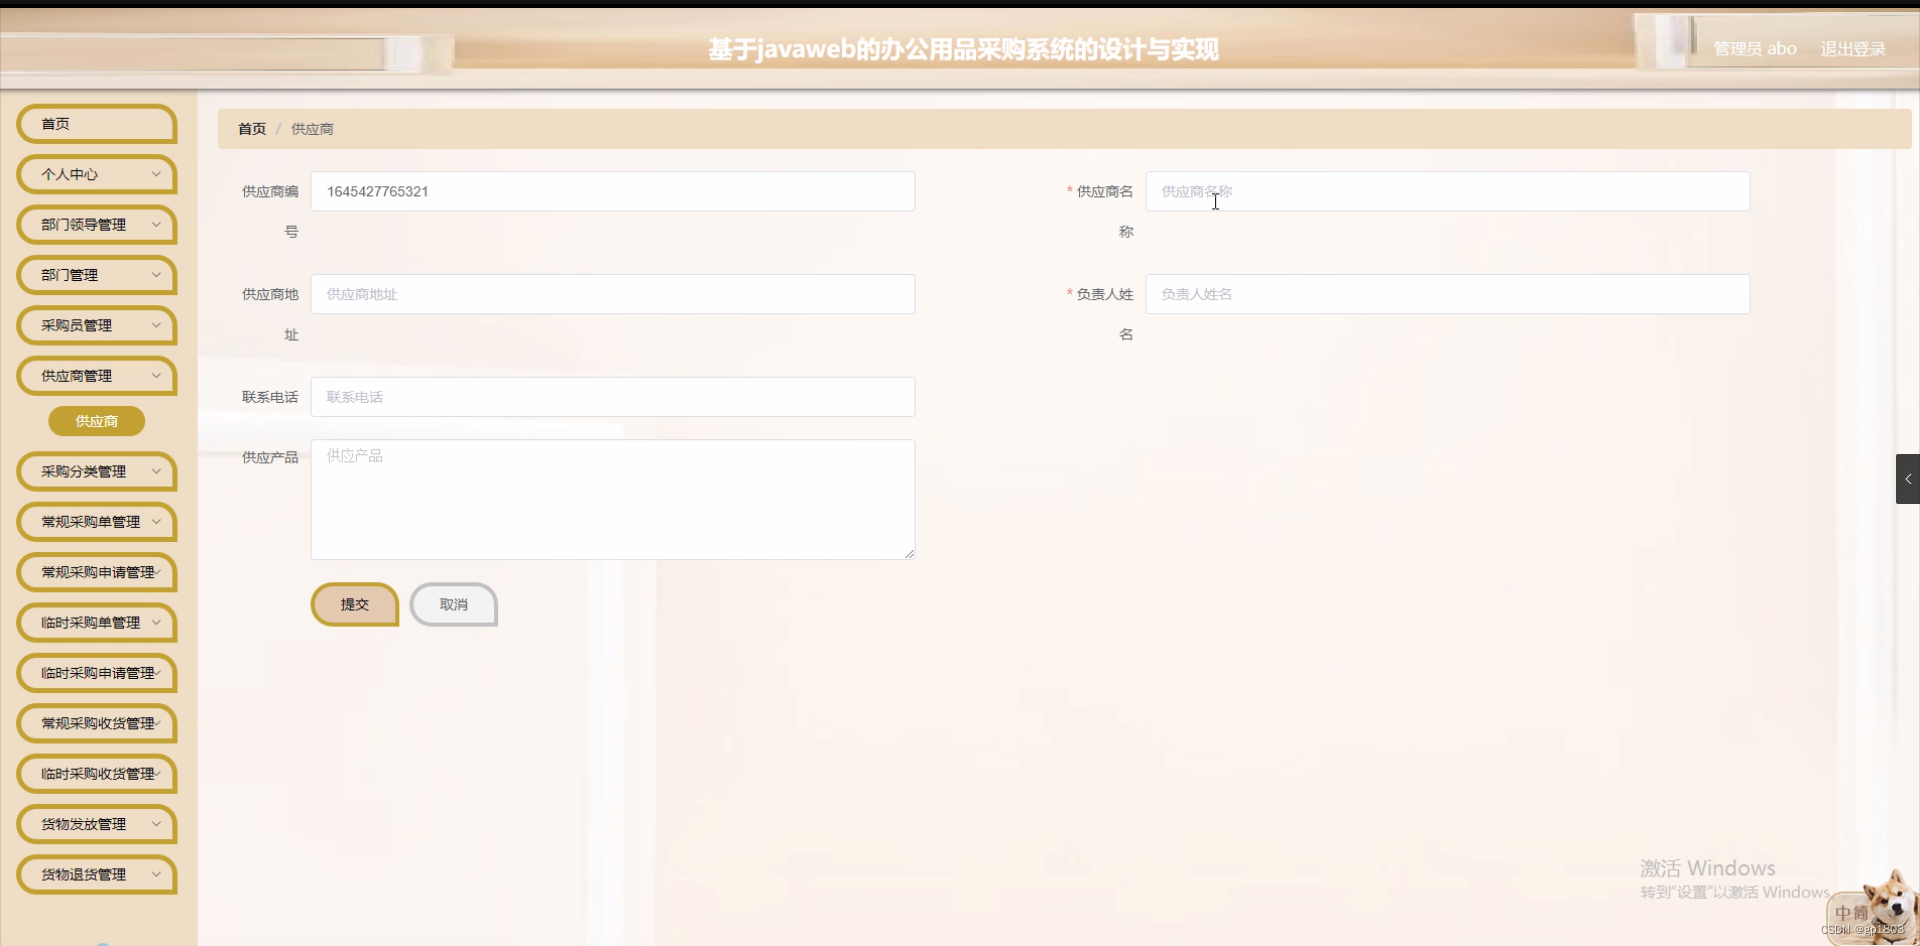The width and height of the screenshot is (1920, 946).
Task: Click the 管理员 abo user label
Action: (x=1755, y=49)
